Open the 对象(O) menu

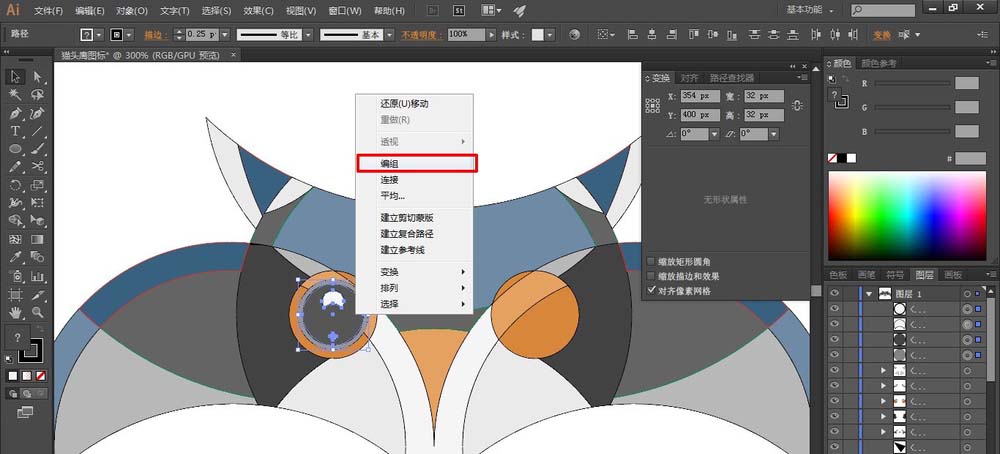(132, 11)
